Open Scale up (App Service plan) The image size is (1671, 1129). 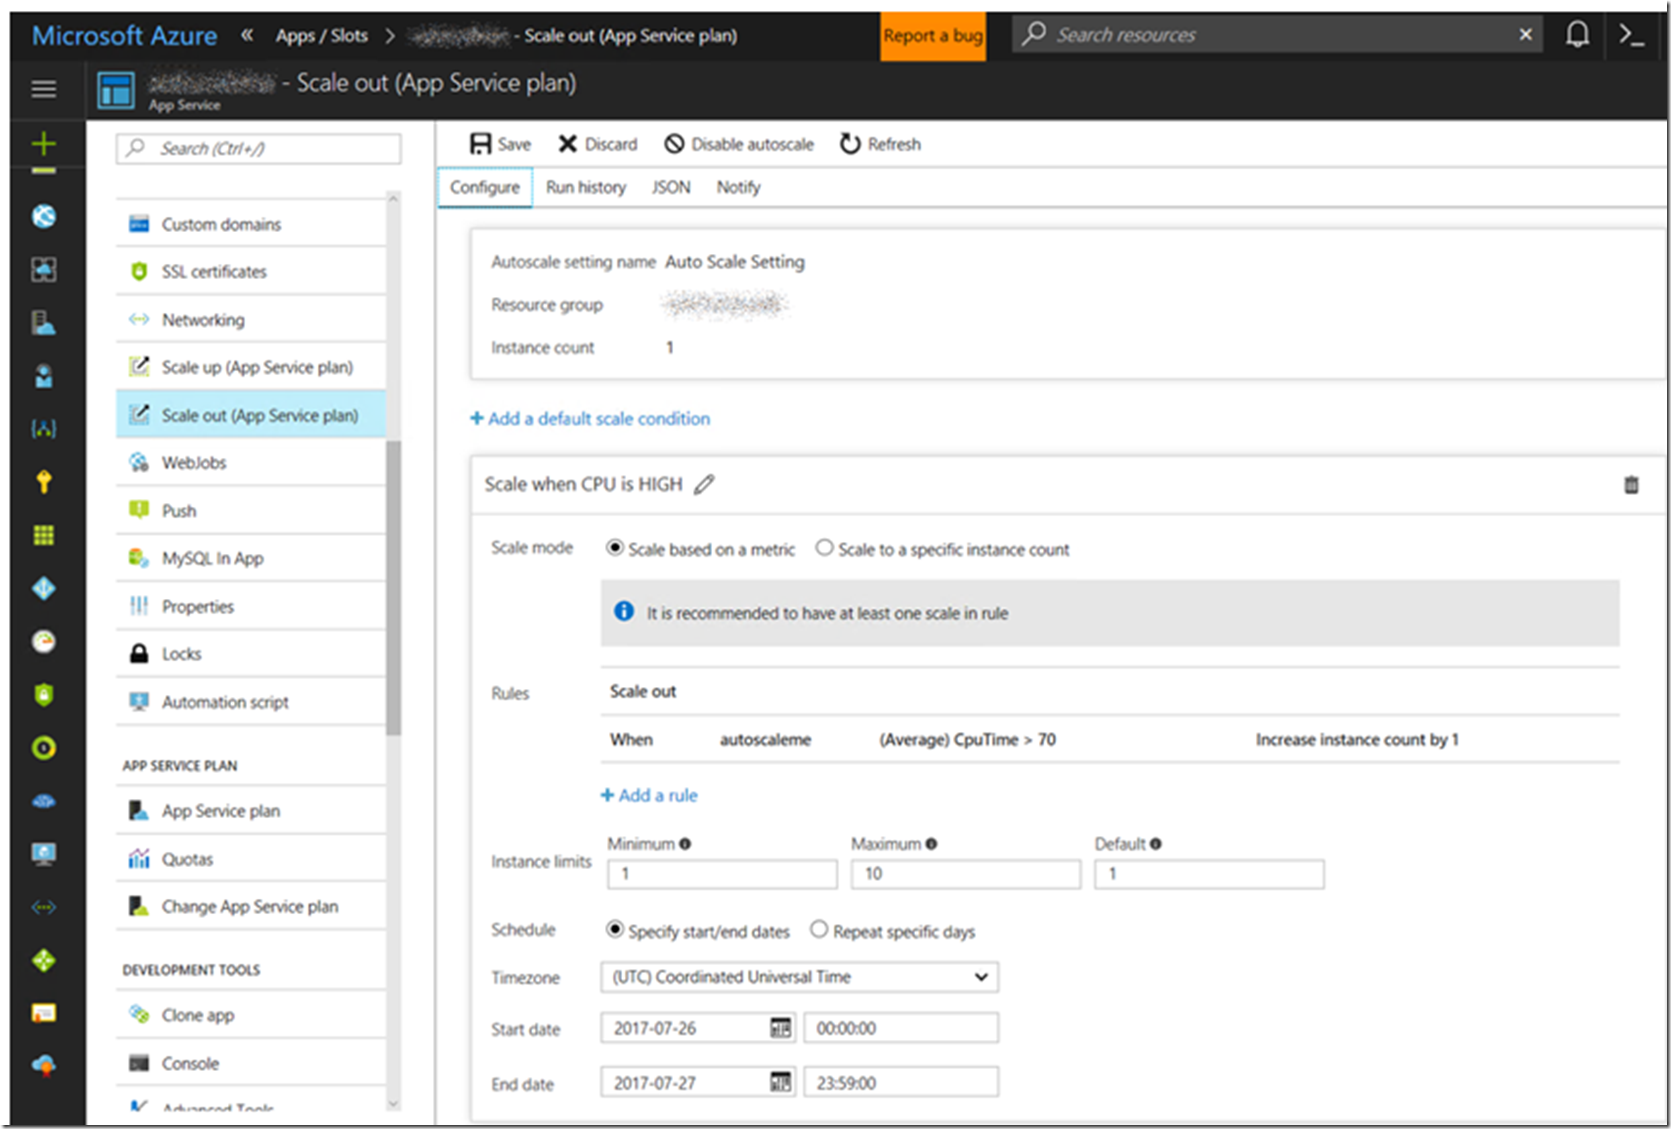click(250, 367)
